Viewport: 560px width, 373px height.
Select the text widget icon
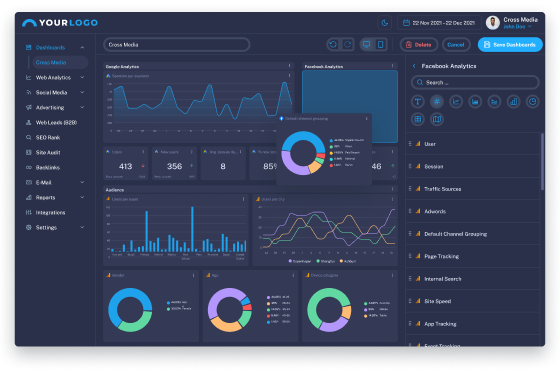[x=418, y=102]
